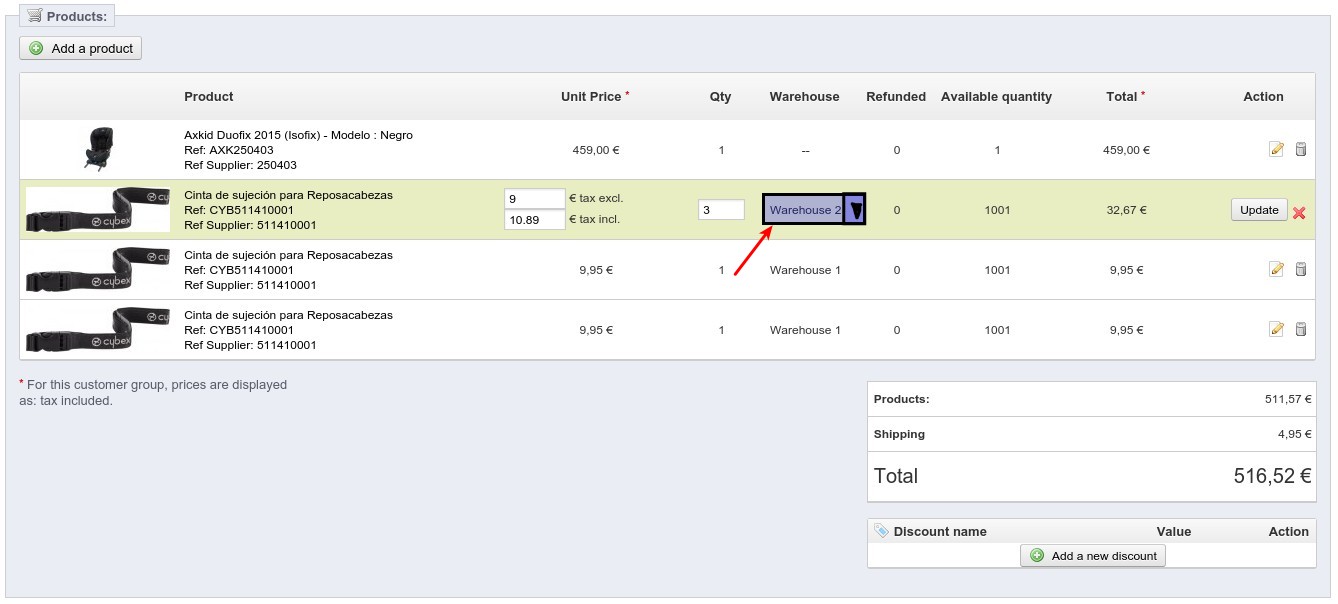Click the Add a product button
Image resolution: width=1338 pixels, height=604 pixels.
tap(80, 48)
